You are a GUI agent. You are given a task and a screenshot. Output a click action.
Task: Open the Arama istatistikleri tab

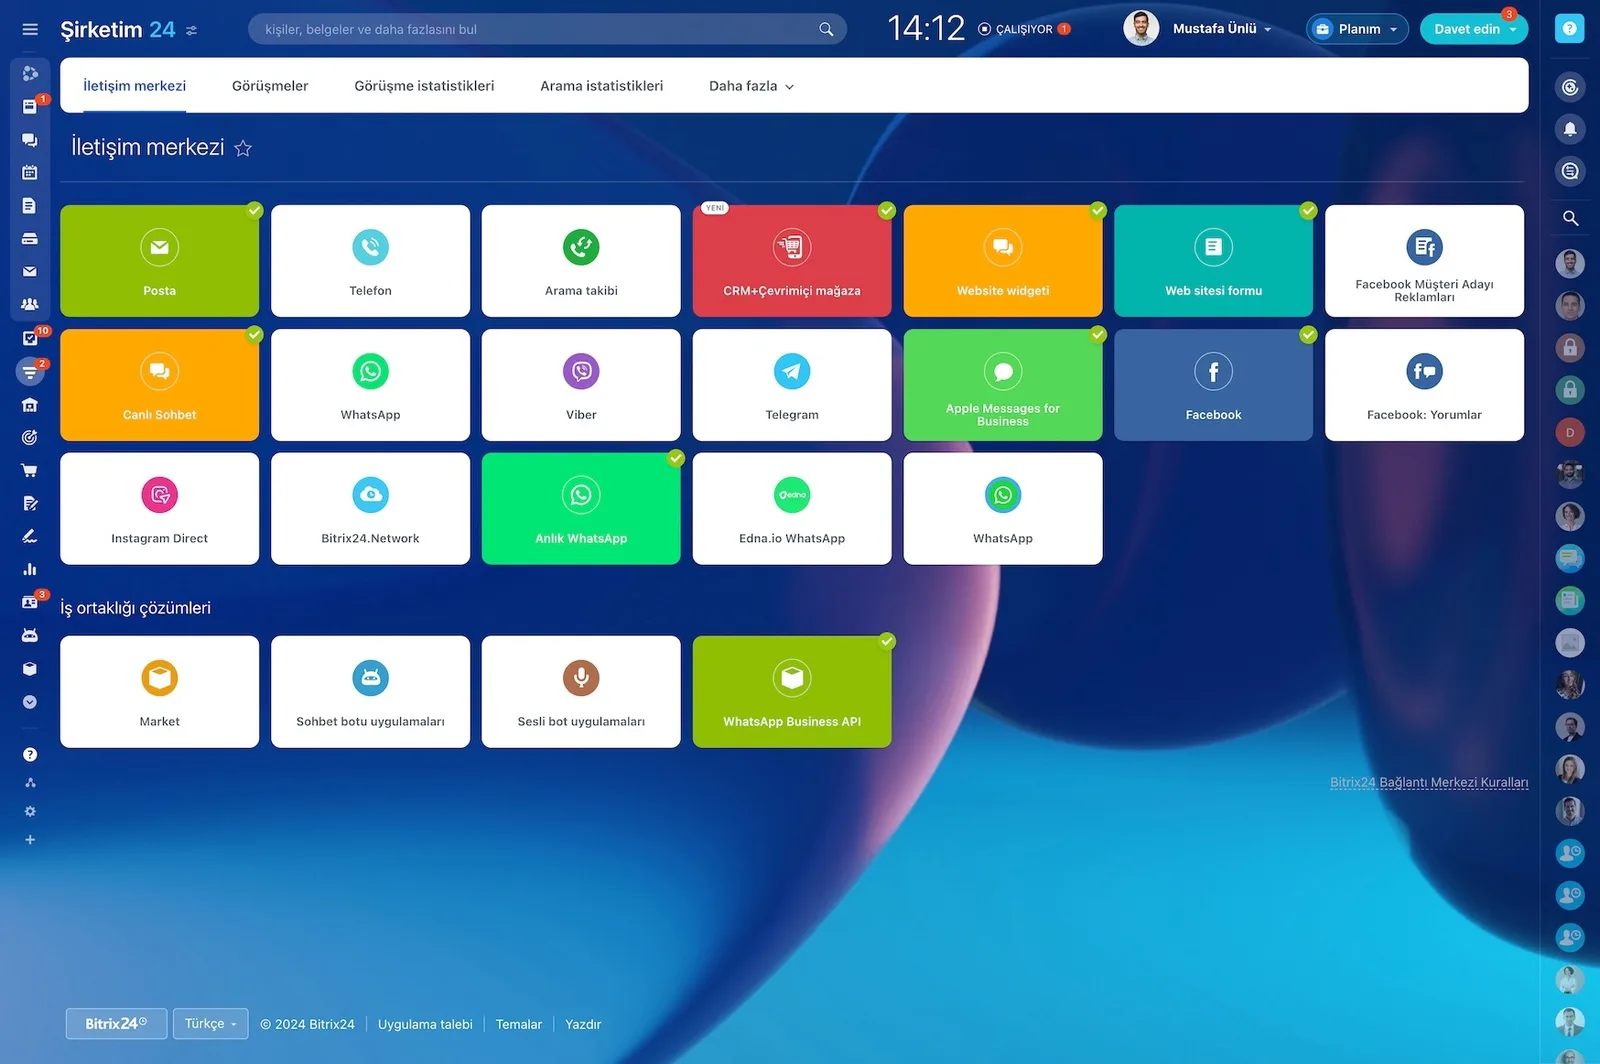(601, 86)
